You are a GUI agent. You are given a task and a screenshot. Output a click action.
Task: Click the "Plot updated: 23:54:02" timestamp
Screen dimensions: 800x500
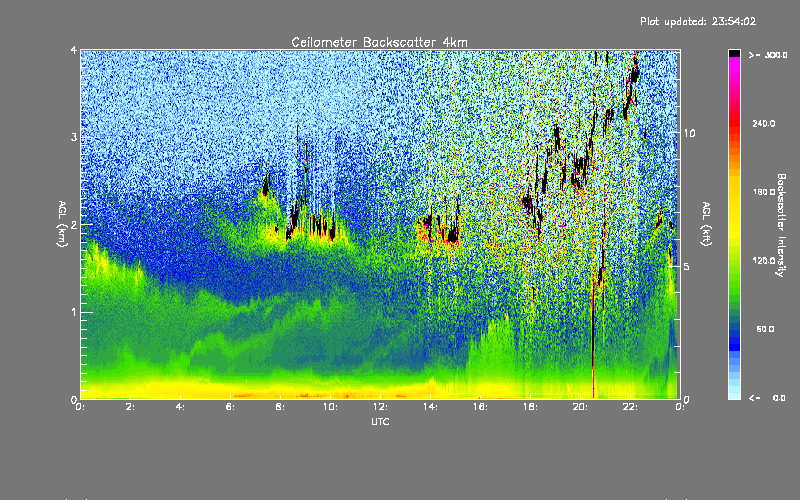(698, 21)
